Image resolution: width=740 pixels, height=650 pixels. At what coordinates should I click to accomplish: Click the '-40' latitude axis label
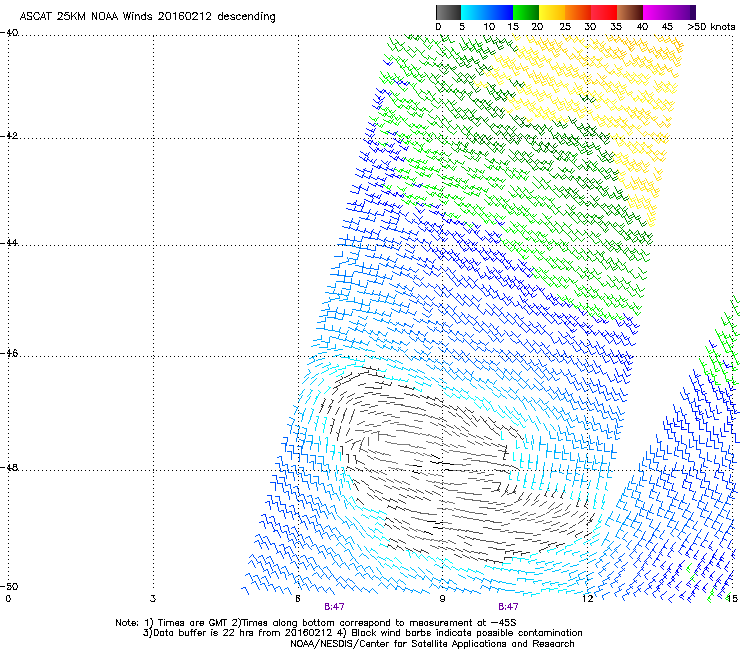pos(9,33)
